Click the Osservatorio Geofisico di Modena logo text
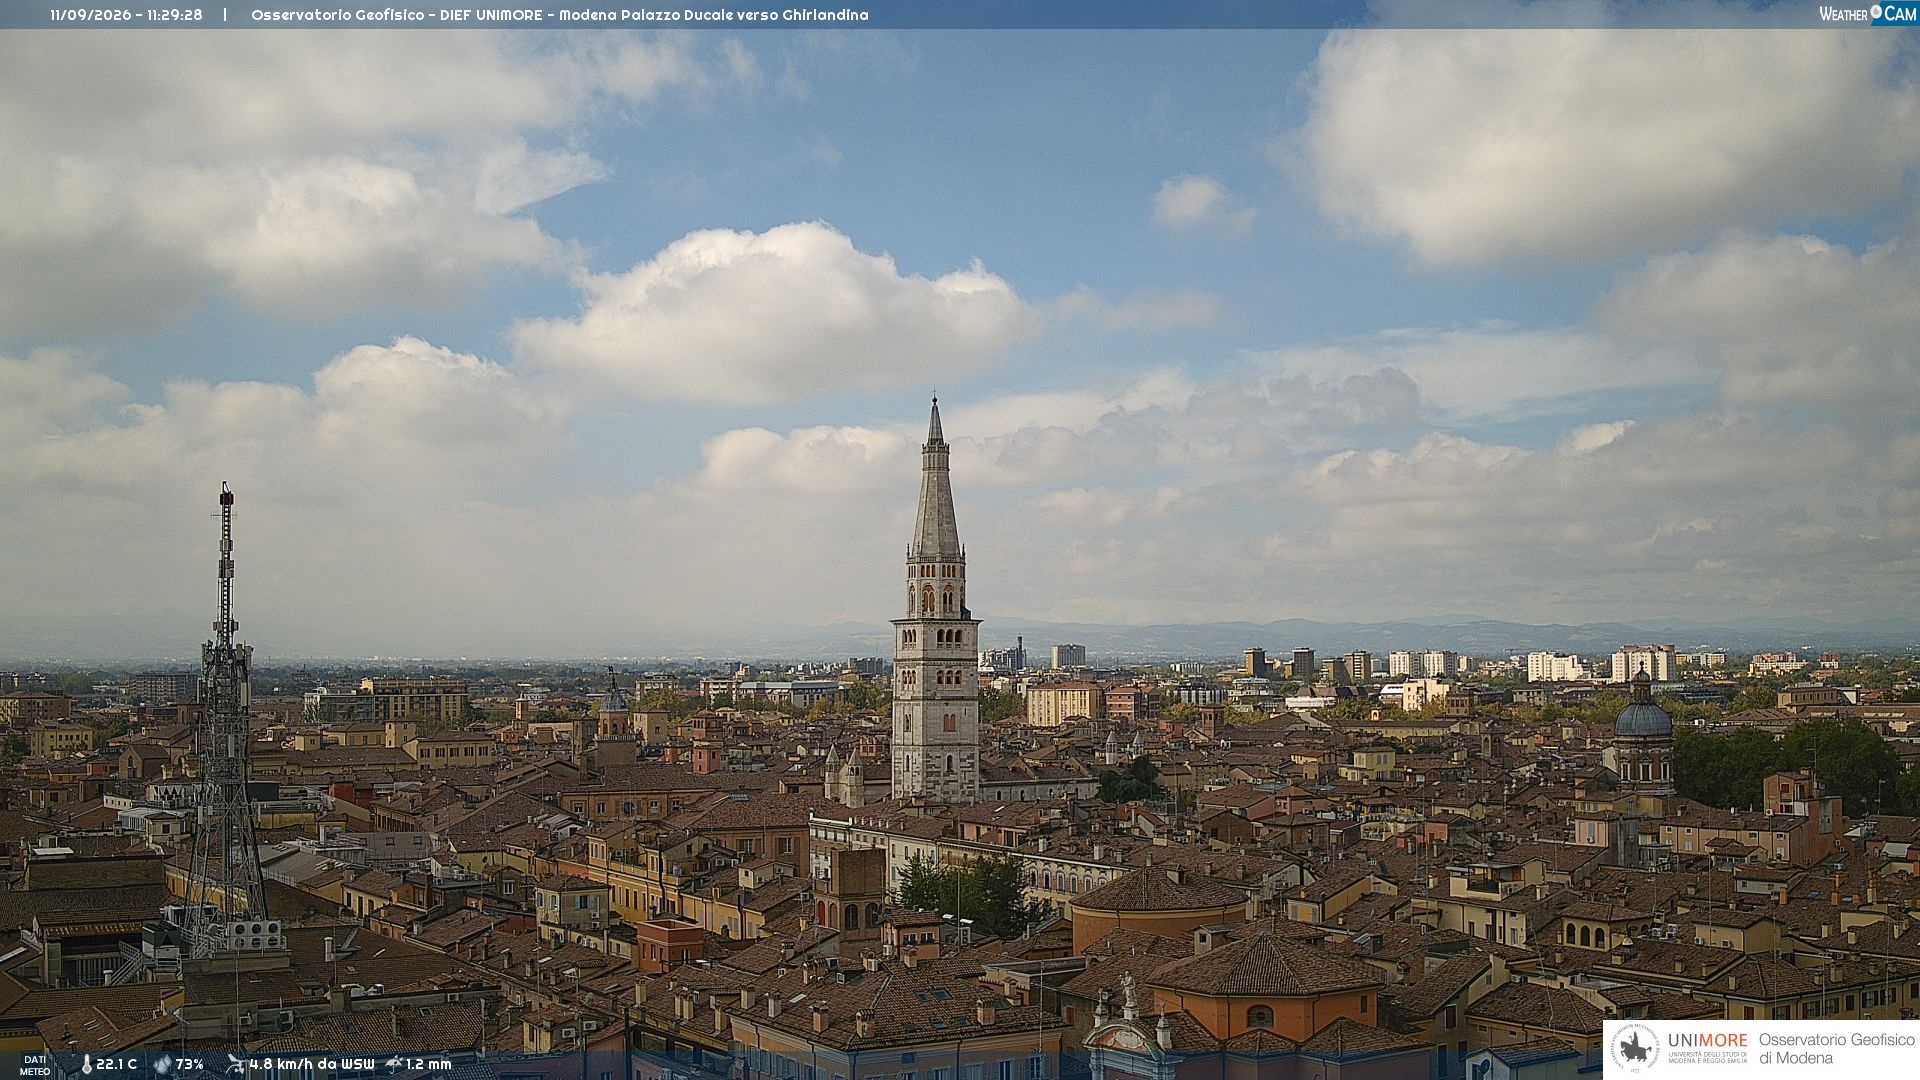 tap(1836, 1049)
